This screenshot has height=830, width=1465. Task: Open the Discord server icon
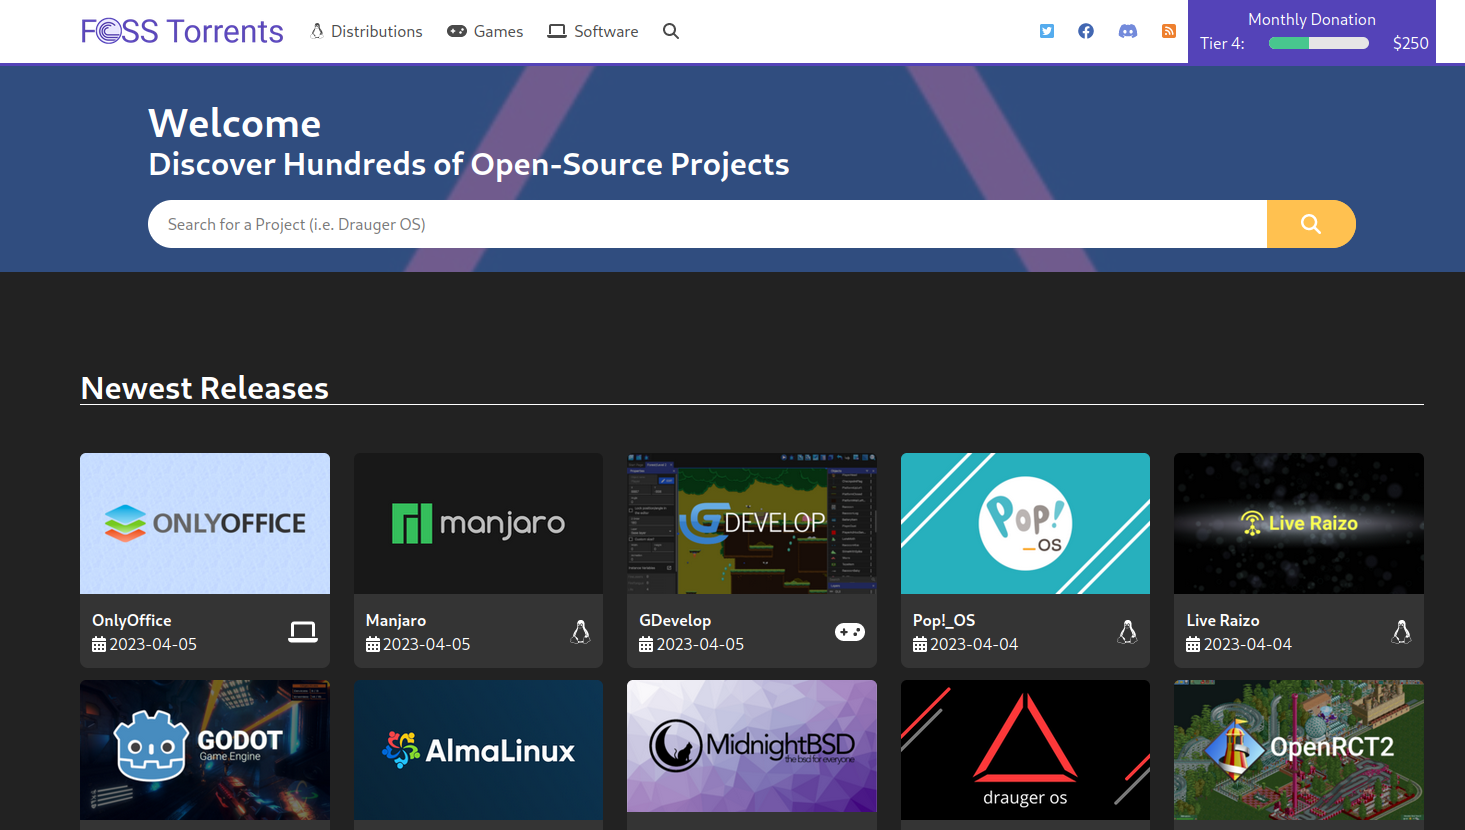pos(1127,31)
